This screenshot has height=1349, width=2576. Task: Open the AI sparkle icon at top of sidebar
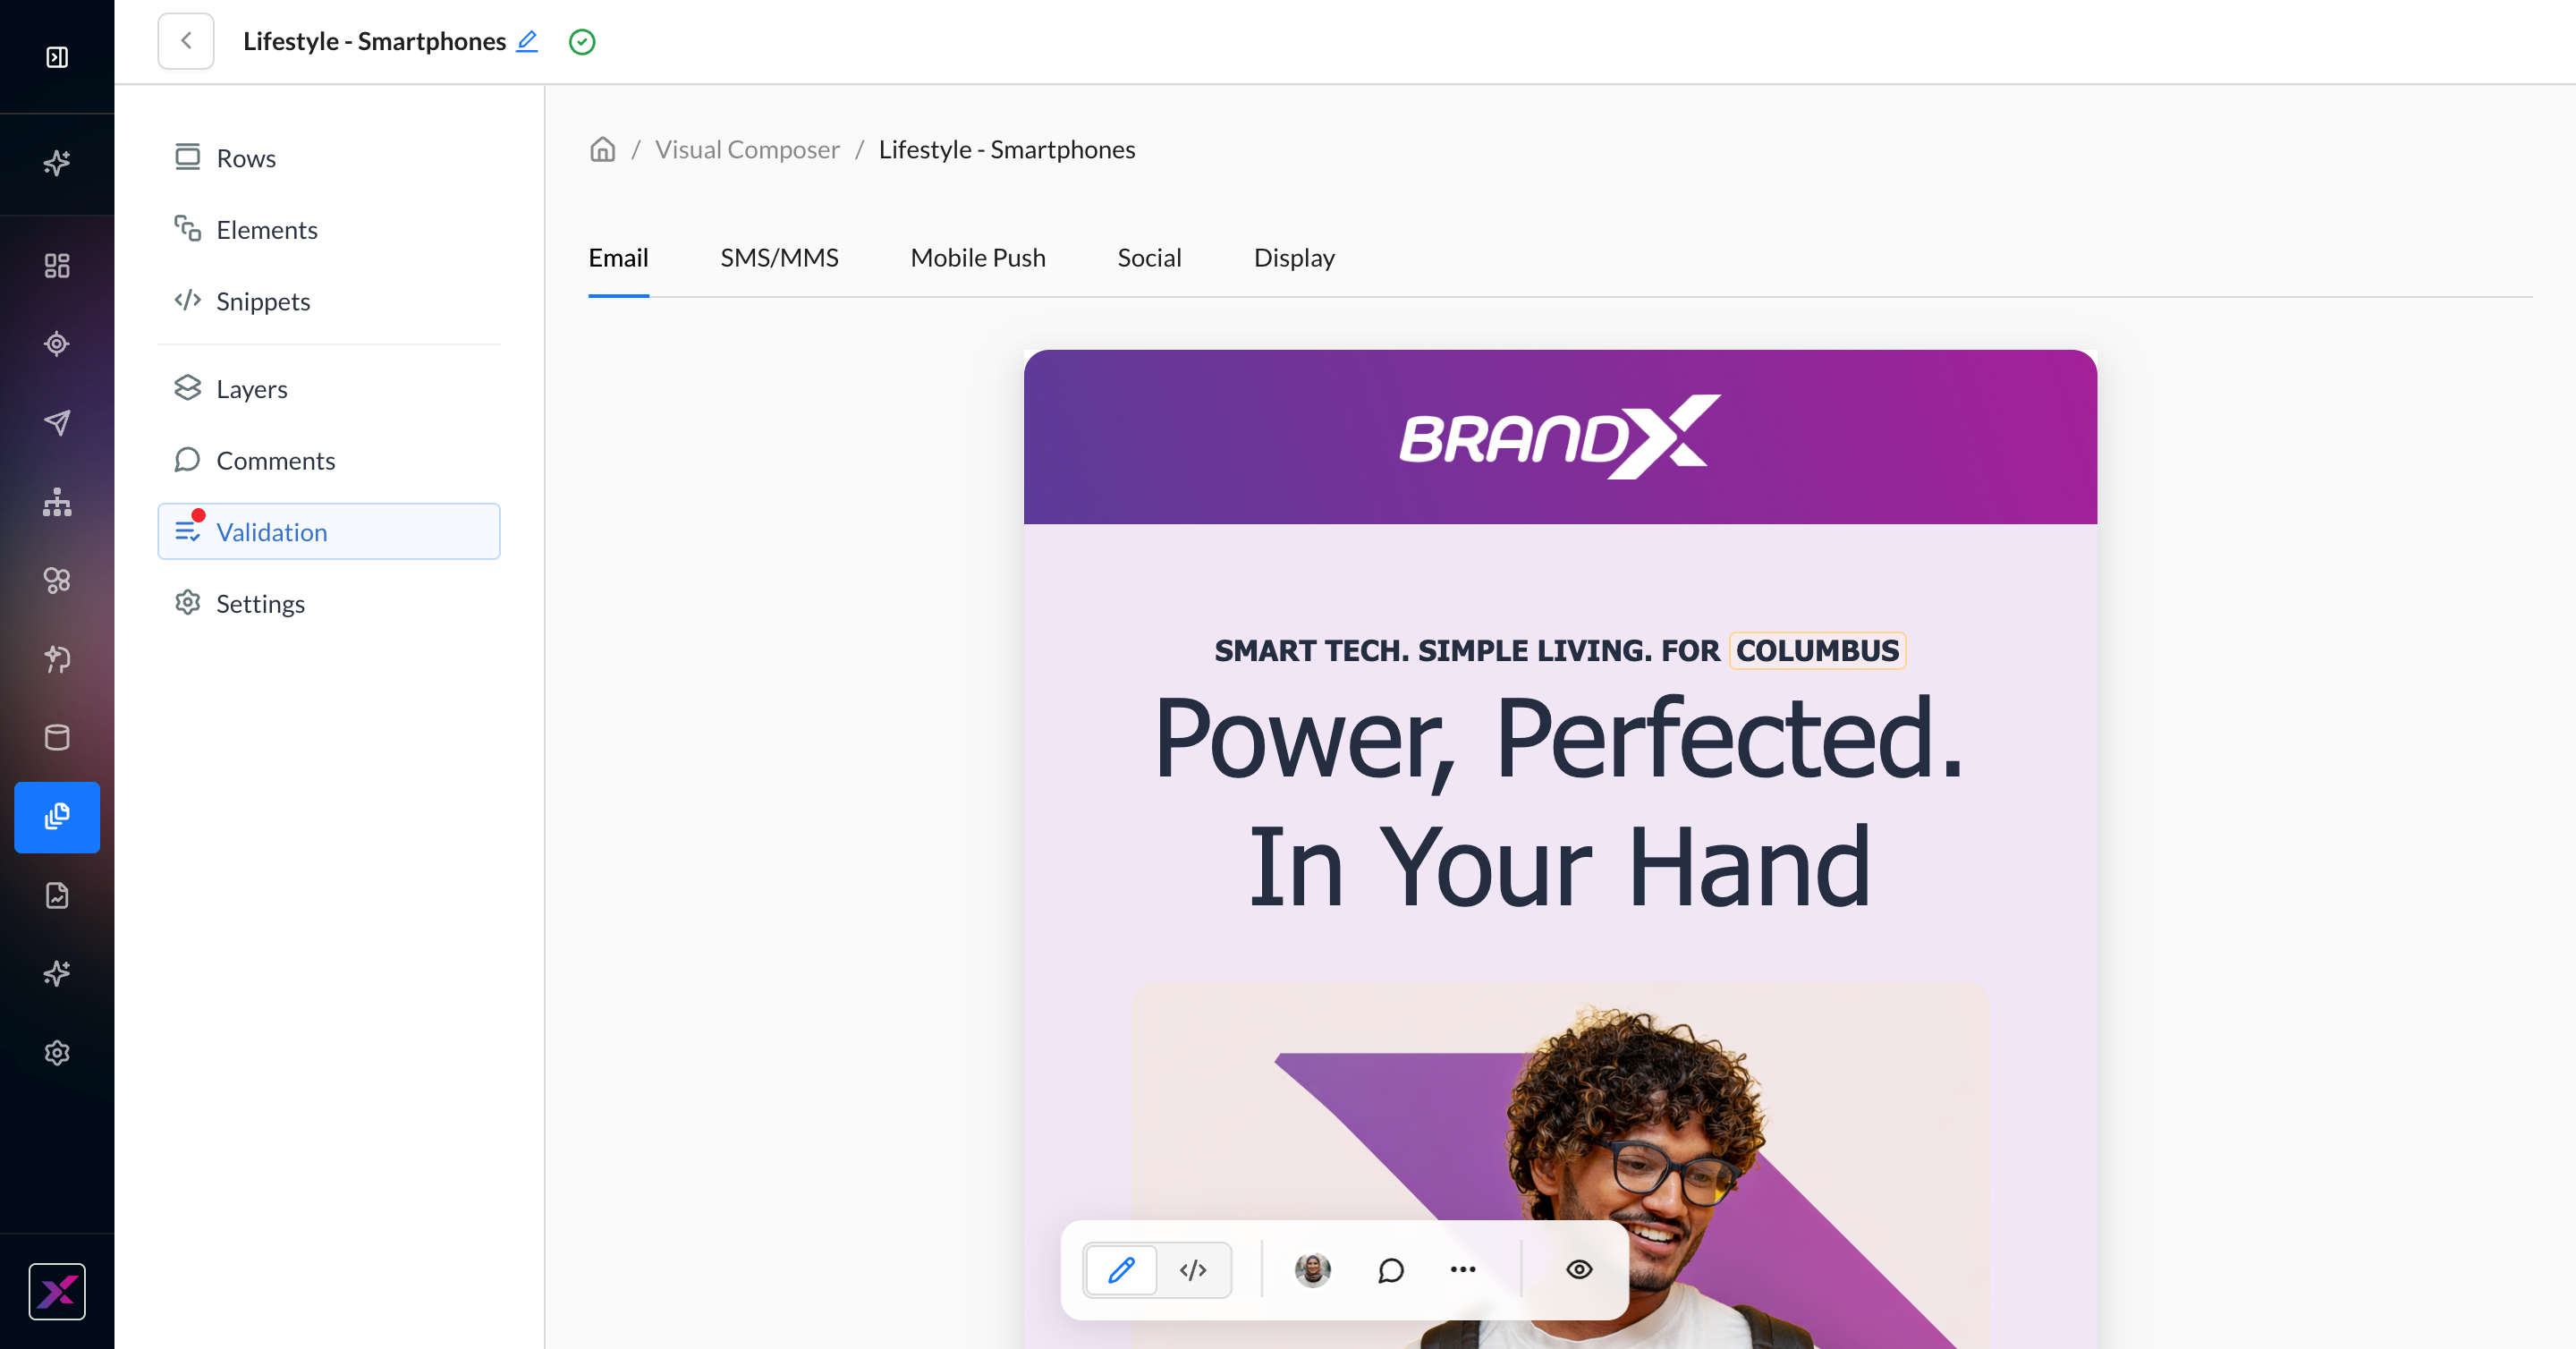tap(57, 162)
